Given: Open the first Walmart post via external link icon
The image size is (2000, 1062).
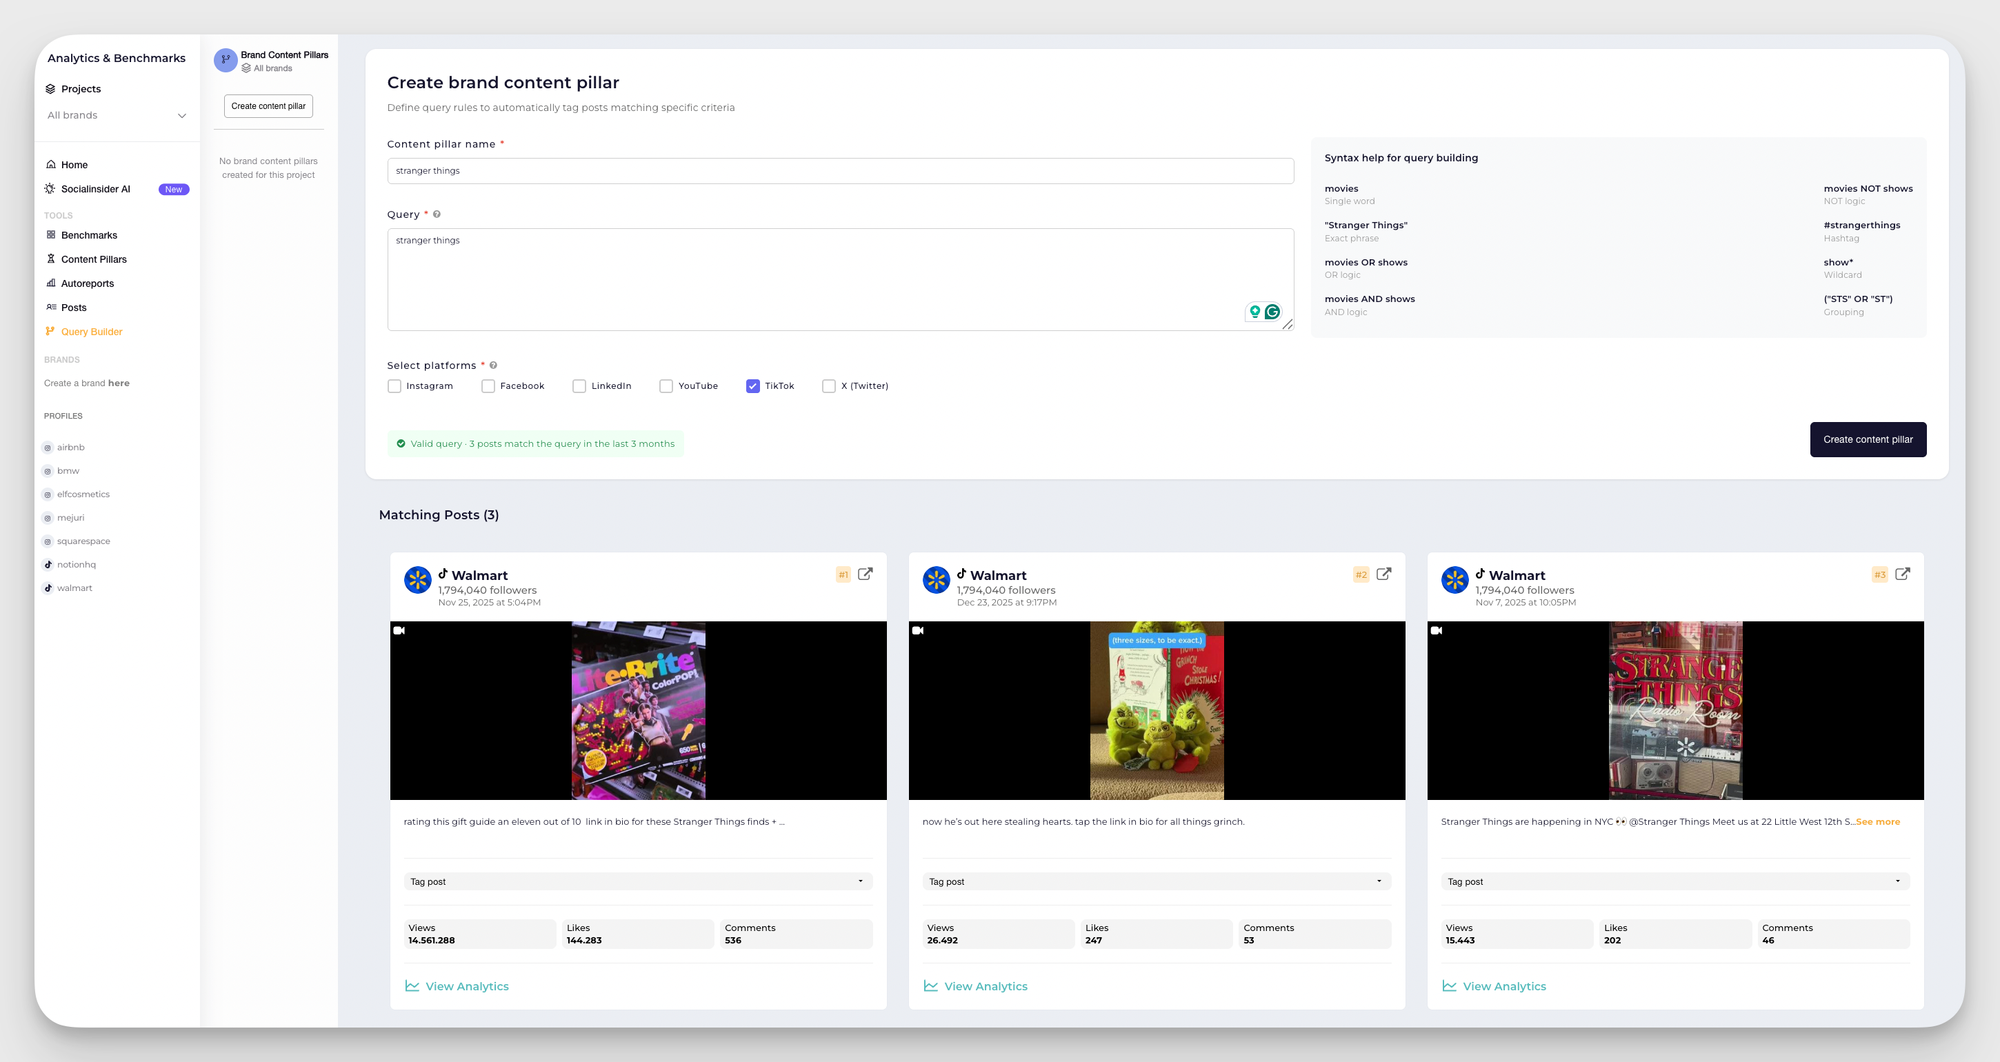Looking at the screenshot, I should (864, 573).
